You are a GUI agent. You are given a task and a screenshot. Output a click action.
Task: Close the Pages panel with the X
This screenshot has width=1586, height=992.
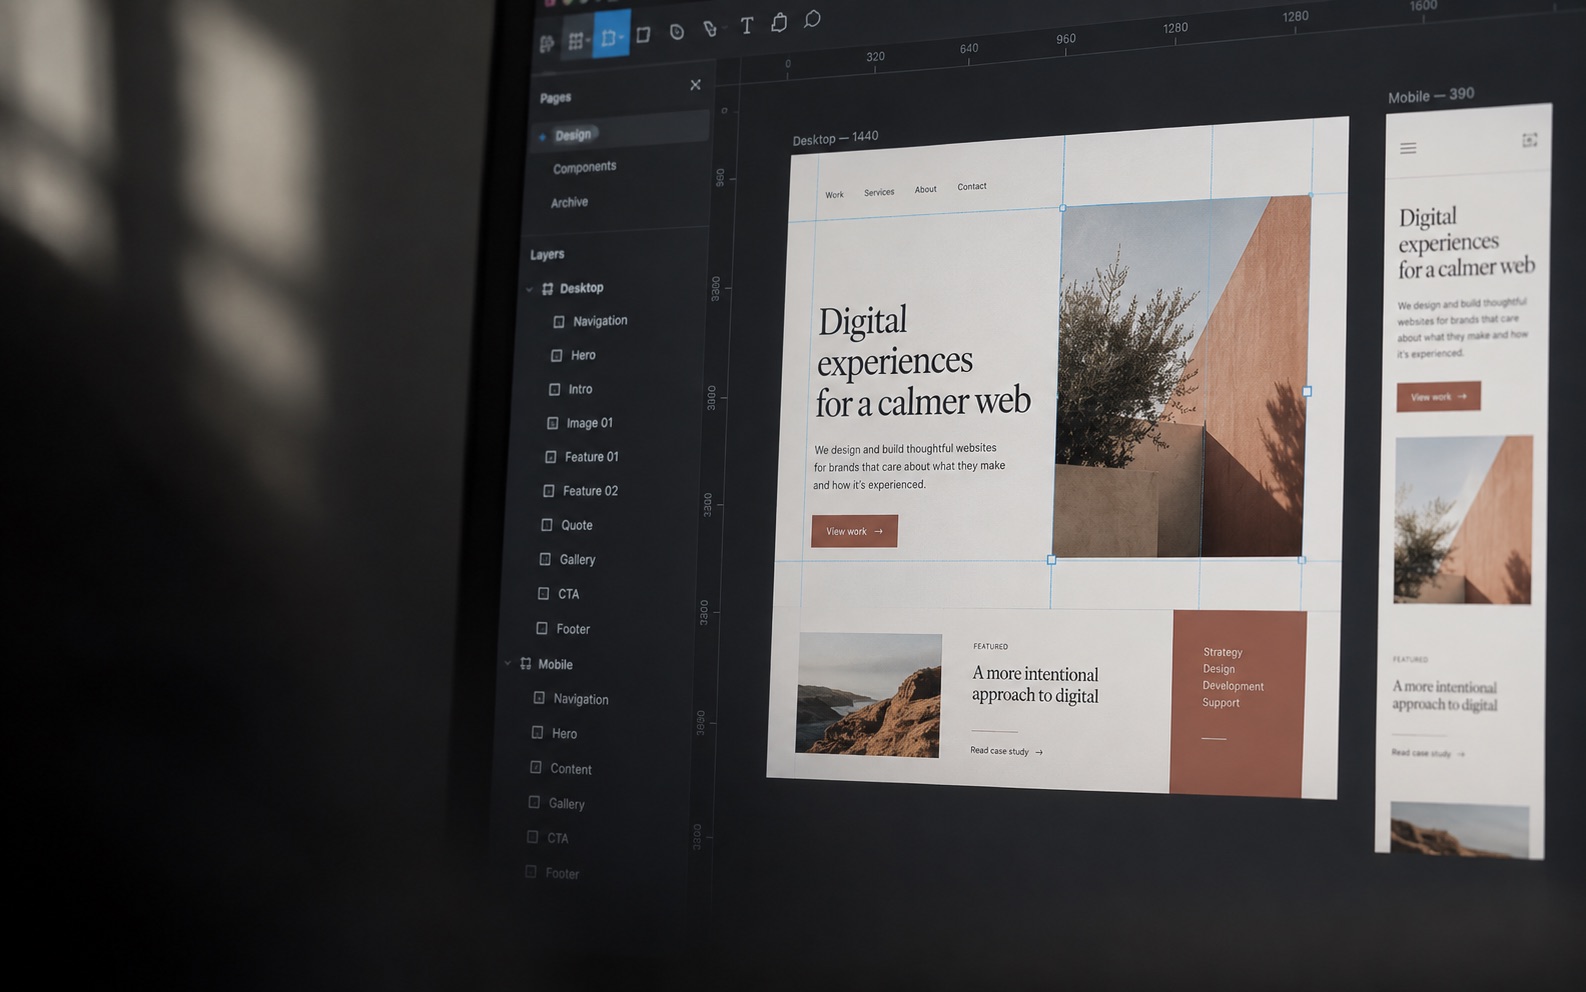coord(695,85)
